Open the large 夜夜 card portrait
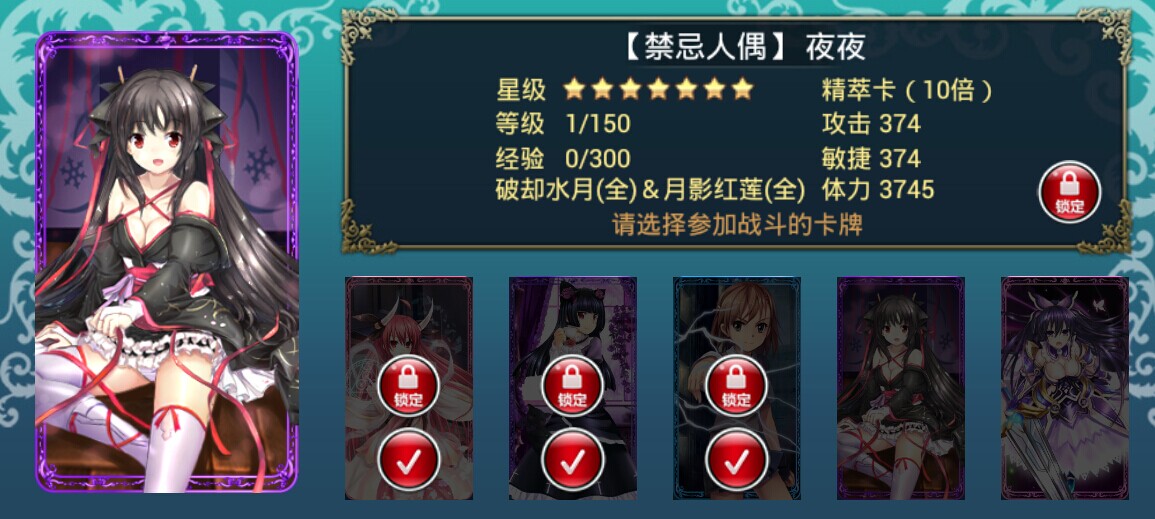Viewport: 1155px width, 519px height. click(x=166, y=262)
